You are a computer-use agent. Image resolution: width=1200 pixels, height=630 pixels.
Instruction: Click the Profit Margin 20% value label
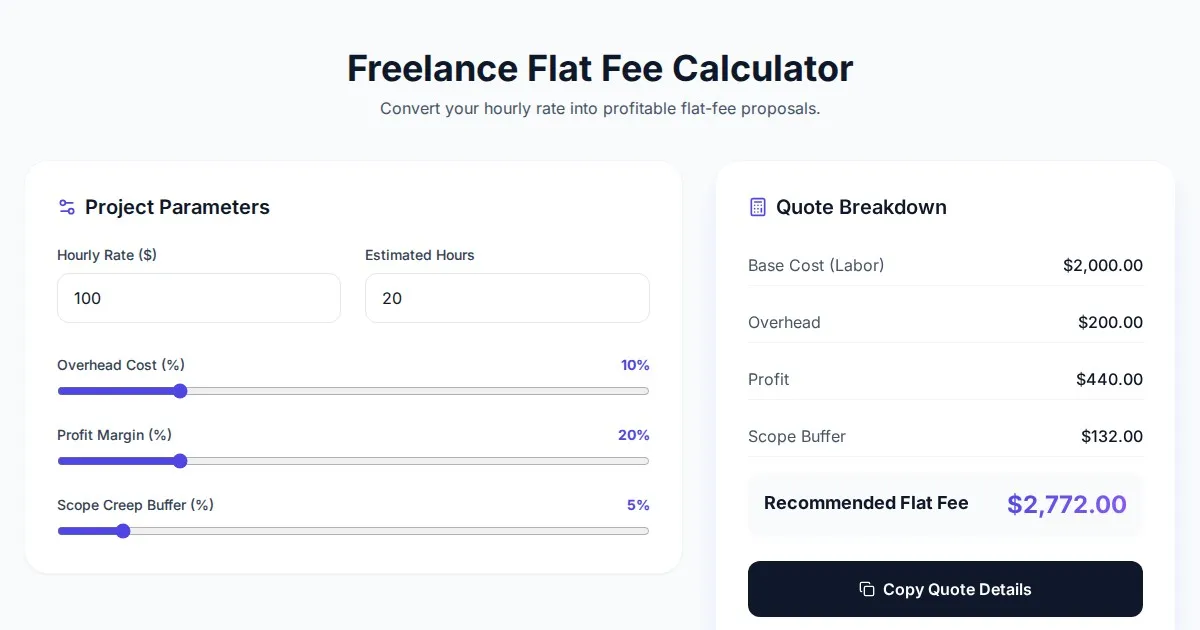coord(634,435)
